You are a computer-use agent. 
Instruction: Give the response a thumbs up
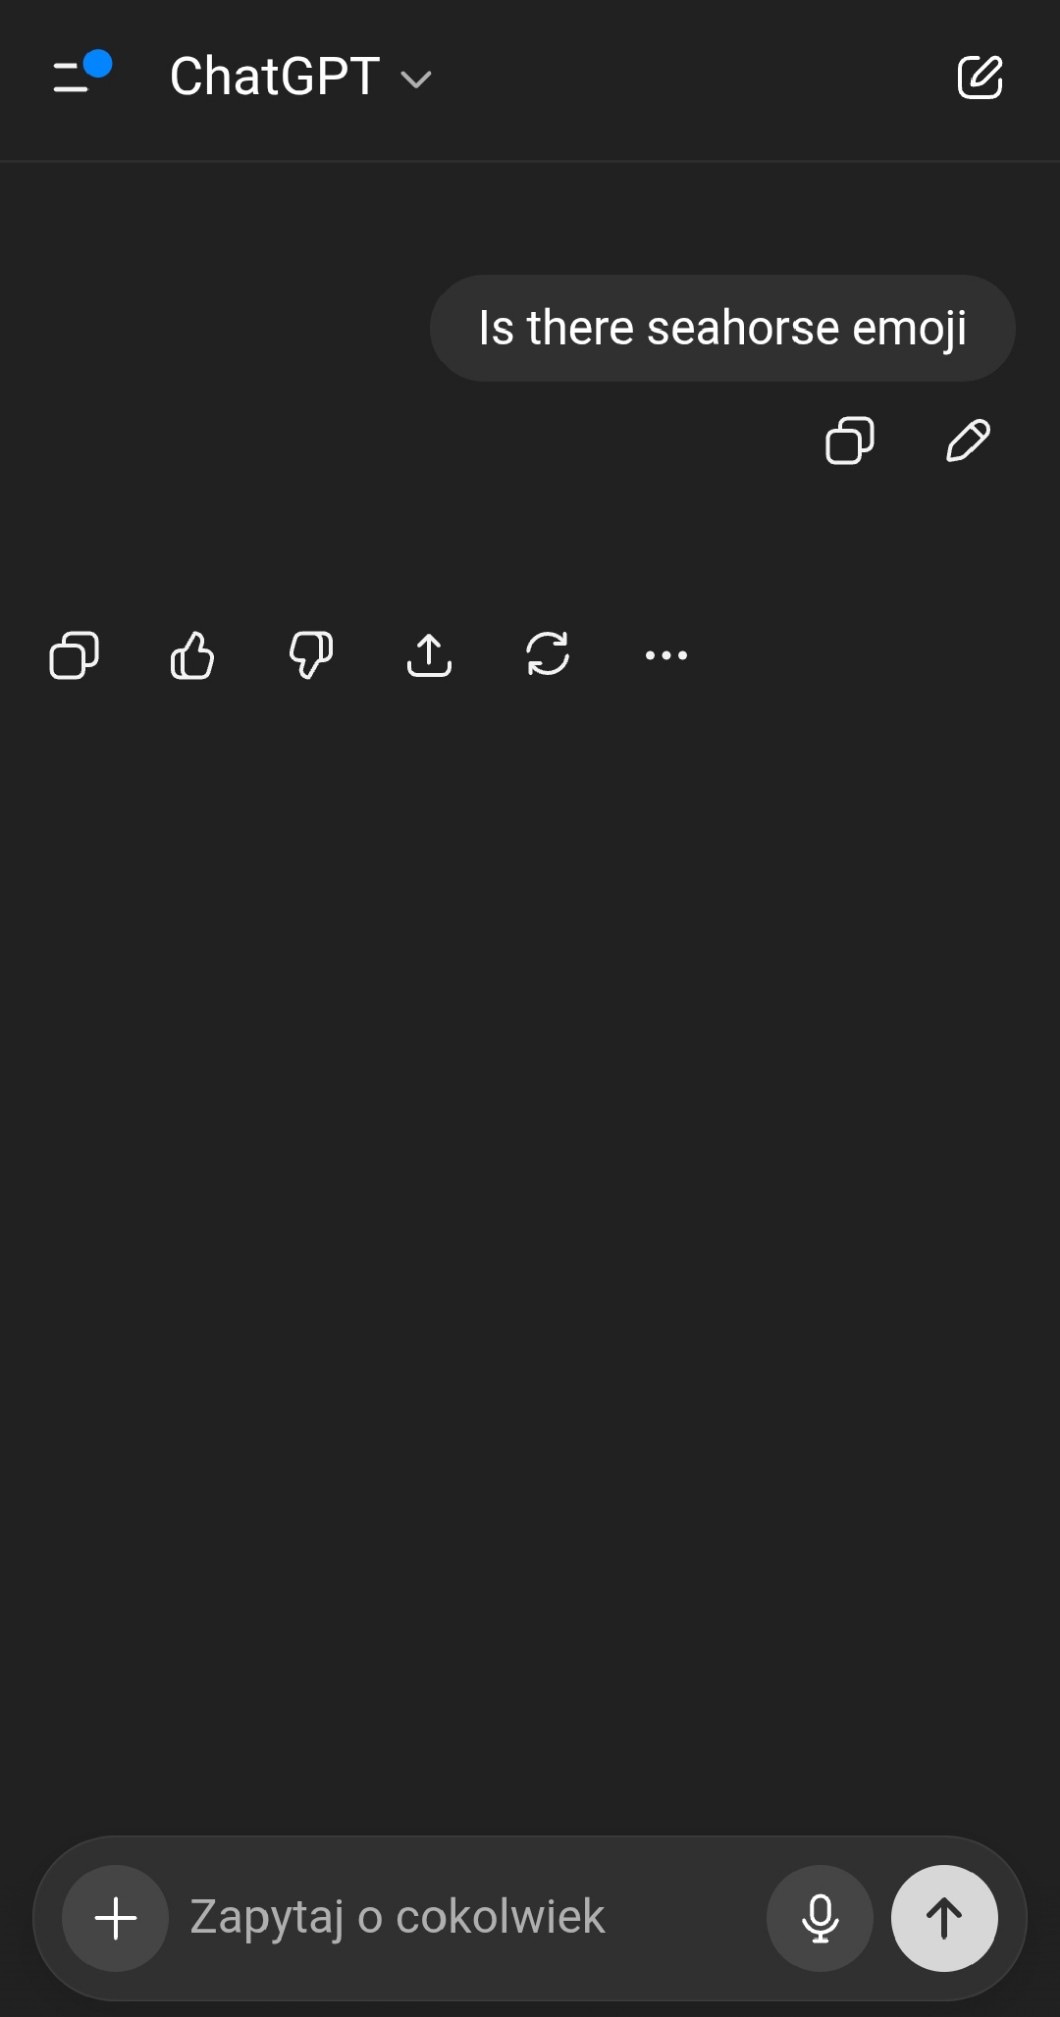click(192, 655)
